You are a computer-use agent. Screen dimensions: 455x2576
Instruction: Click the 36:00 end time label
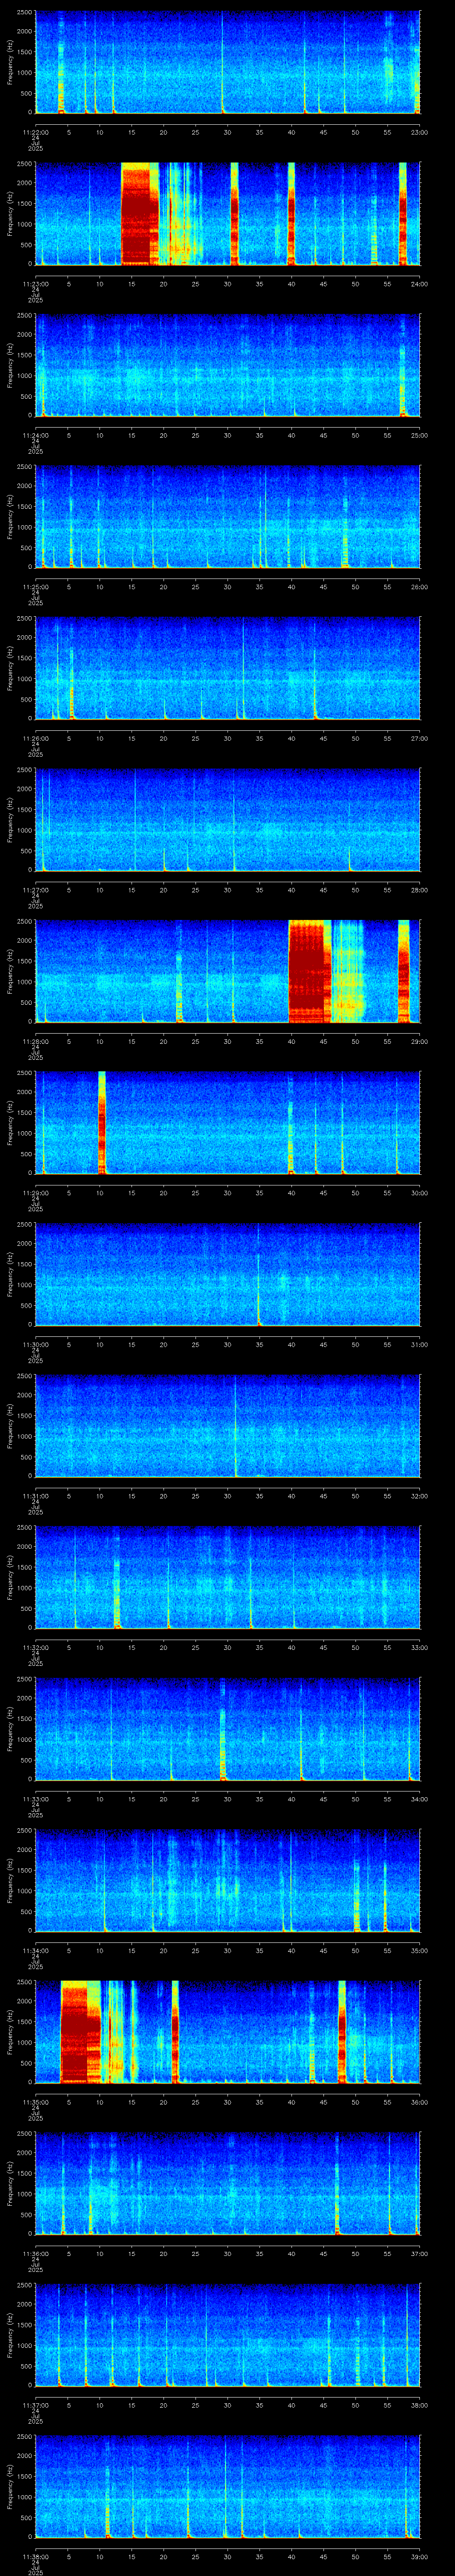(420, 2102)
